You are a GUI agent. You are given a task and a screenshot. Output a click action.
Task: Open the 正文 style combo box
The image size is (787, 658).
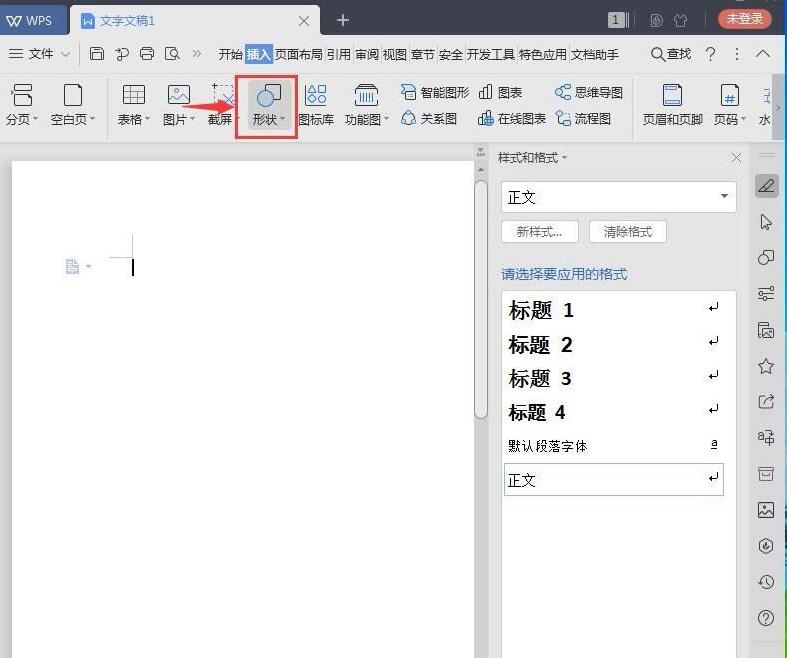pyautogui.click(x=618, y=197)
